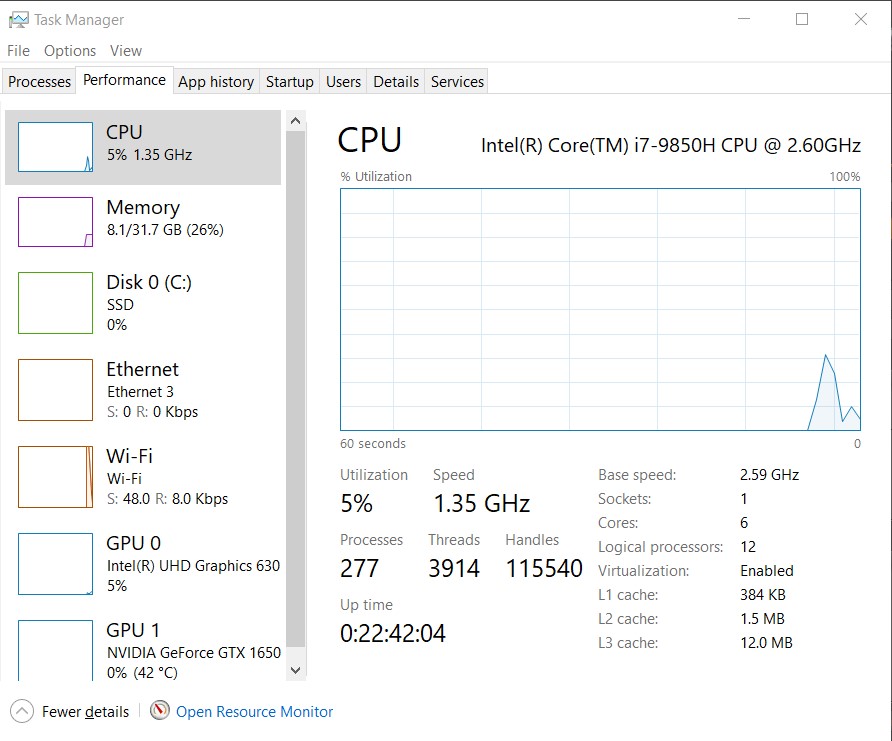Collapse view with Fewer details chevron
The image size is (892, 741).
coord(22,711)
